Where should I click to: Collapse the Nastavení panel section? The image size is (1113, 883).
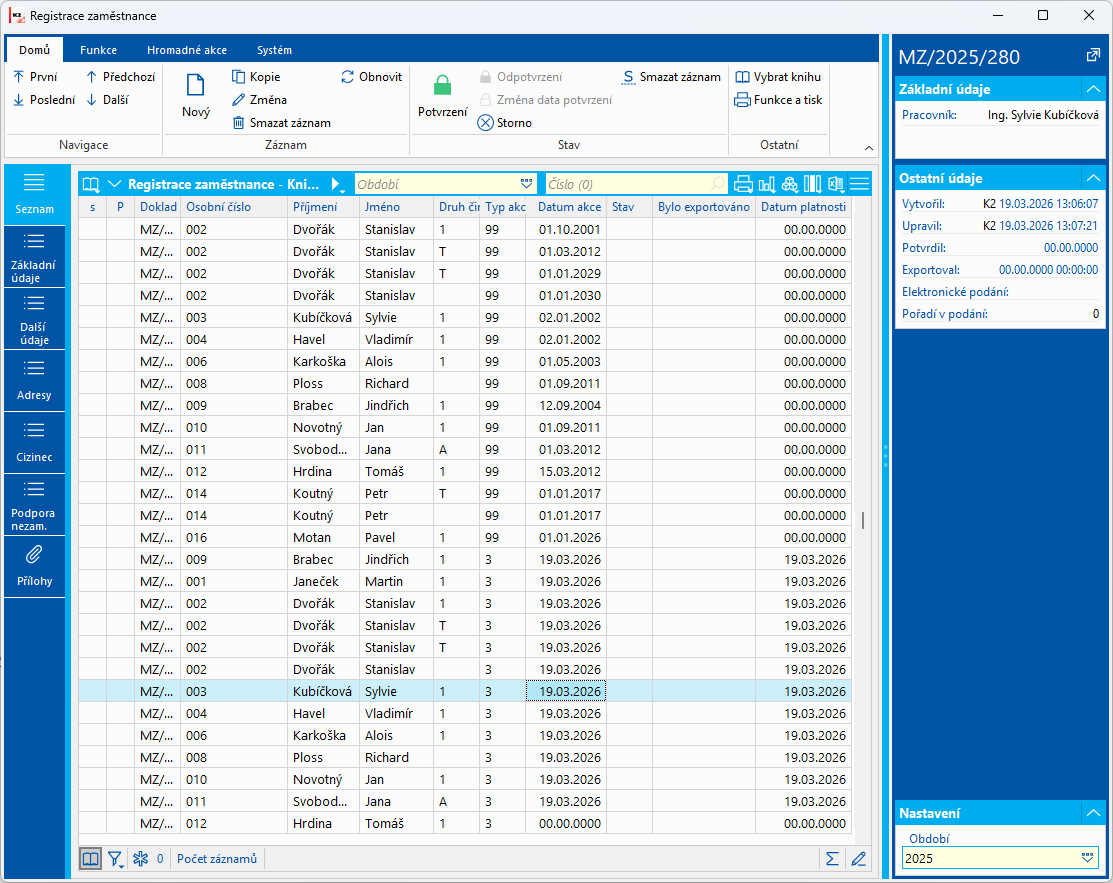coord(1093,813)
